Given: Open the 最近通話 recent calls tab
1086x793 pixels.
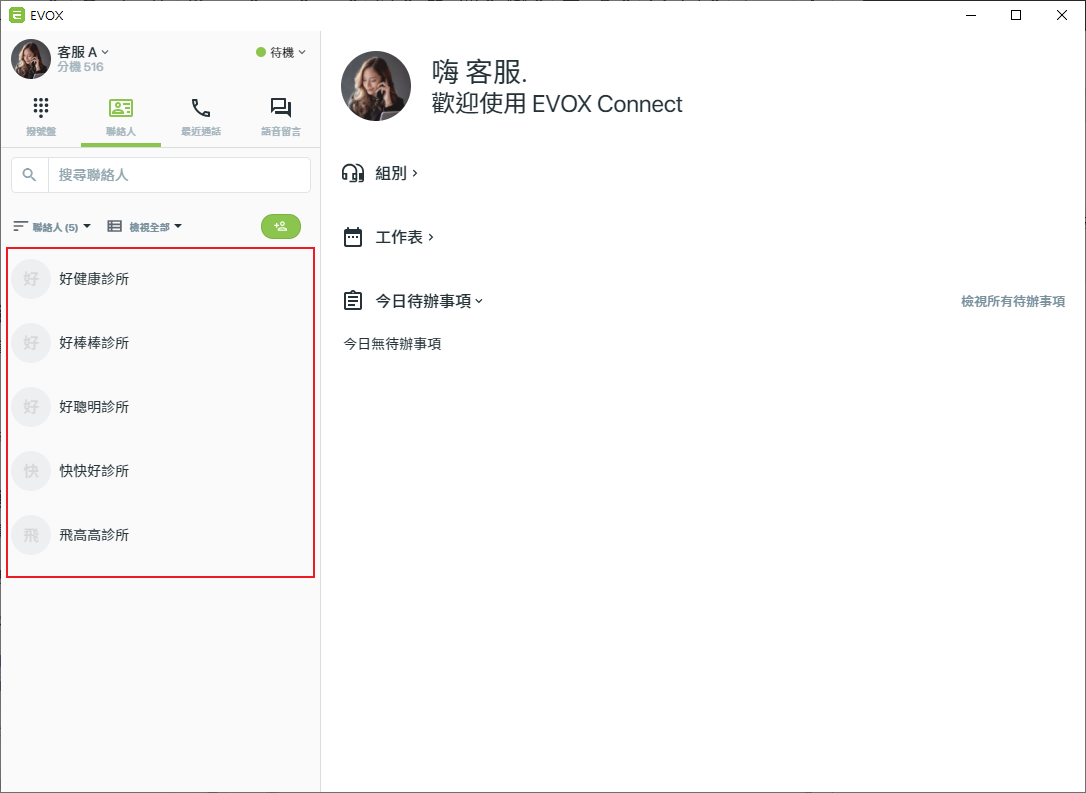Looking at the screenshot, I should pos(201,117).
